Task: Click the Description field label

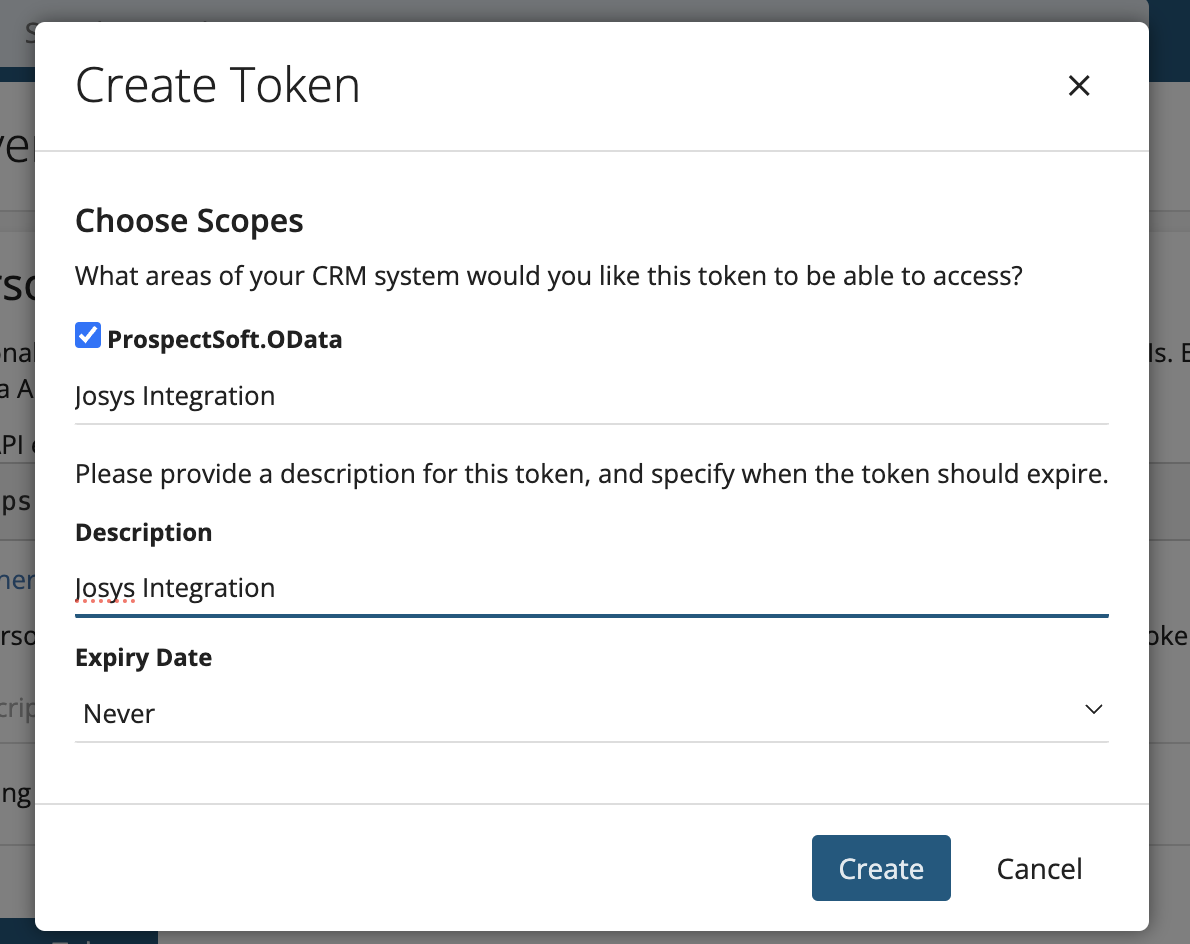Action: [x=143, y=533]
